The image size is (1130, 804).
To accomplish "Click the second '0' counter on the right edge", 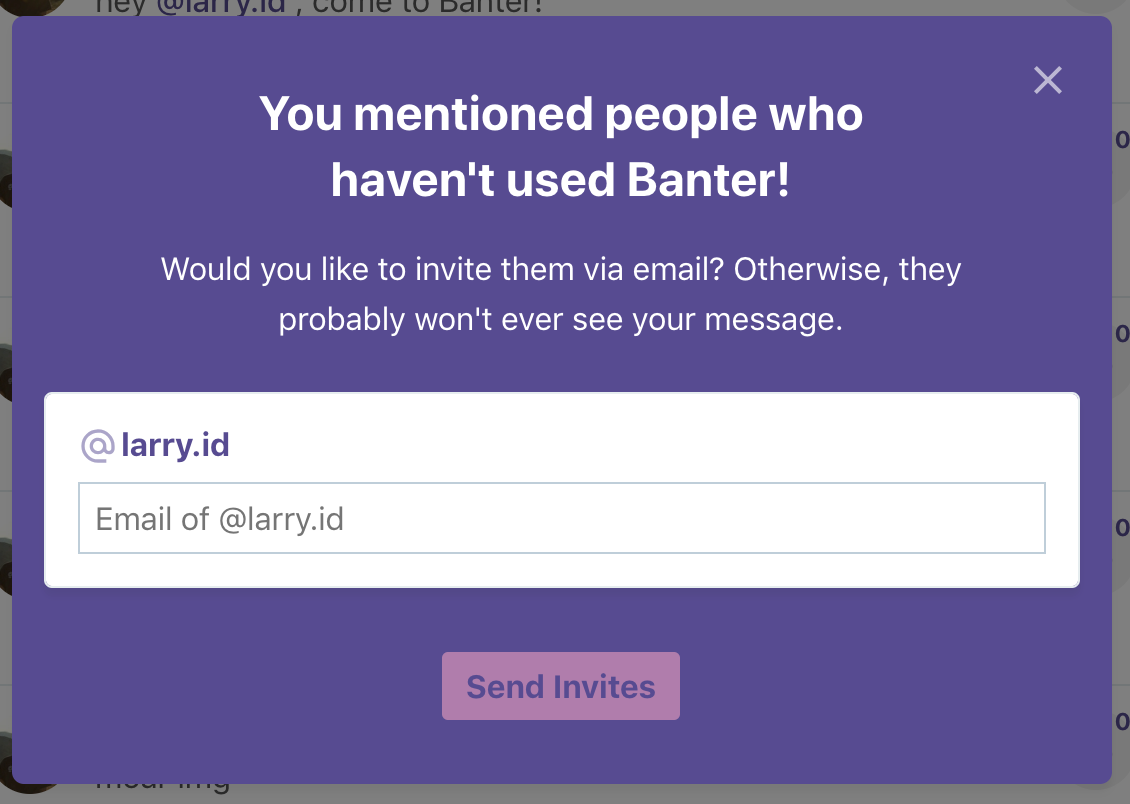I will coord(1121,334).
